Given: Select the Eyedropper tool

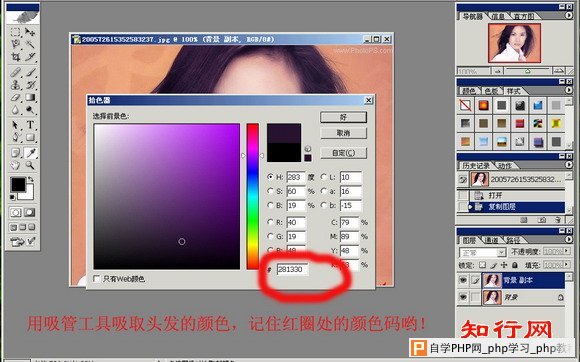Looking at the screenshot, I should tap(30, 153).
